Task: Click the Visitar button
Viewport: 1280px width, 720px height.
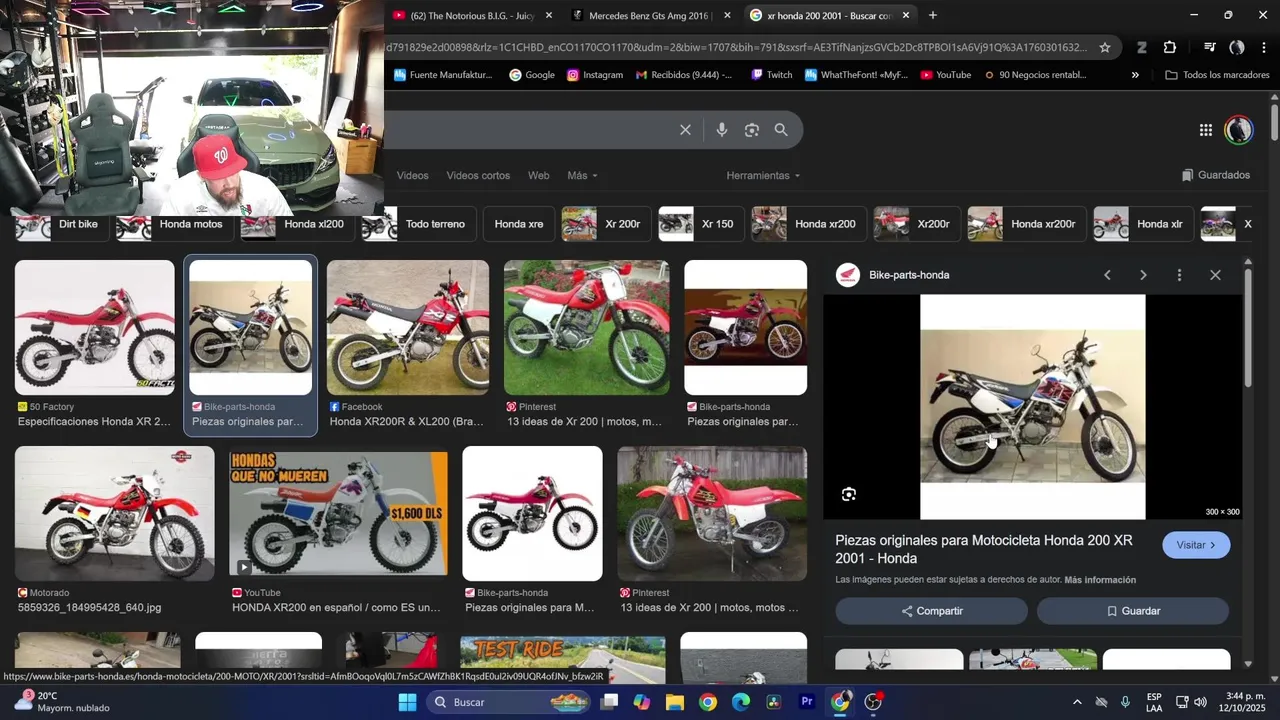Action: tap(1196, 545)
